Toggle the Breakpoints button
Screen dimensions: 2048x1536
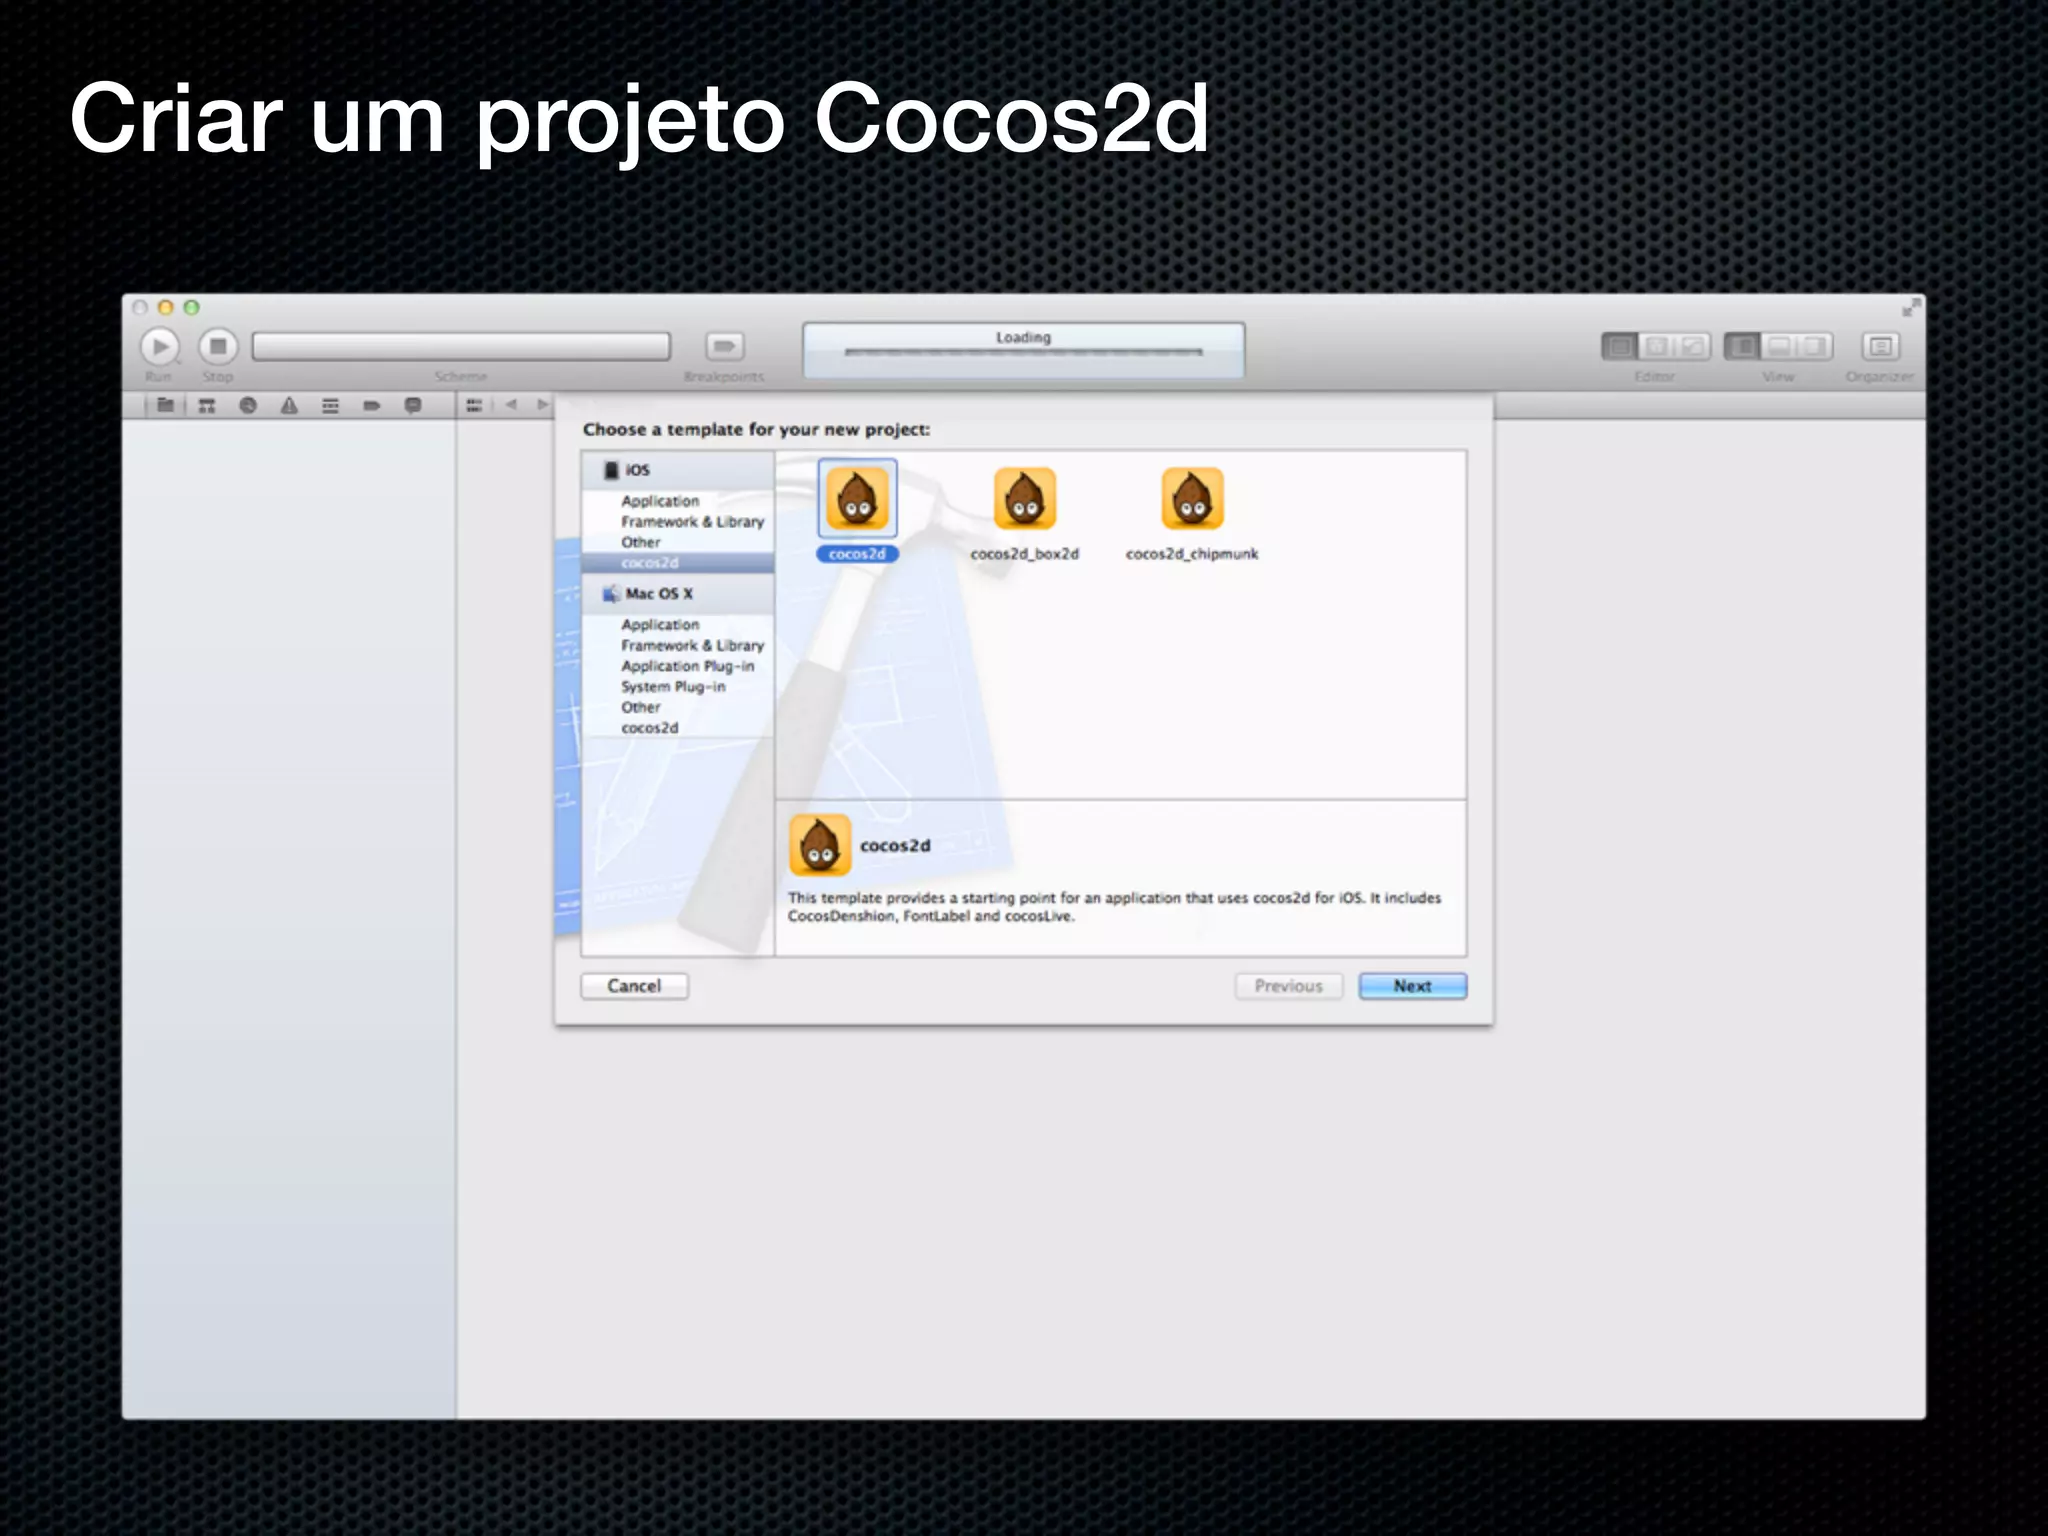(725, 346)
